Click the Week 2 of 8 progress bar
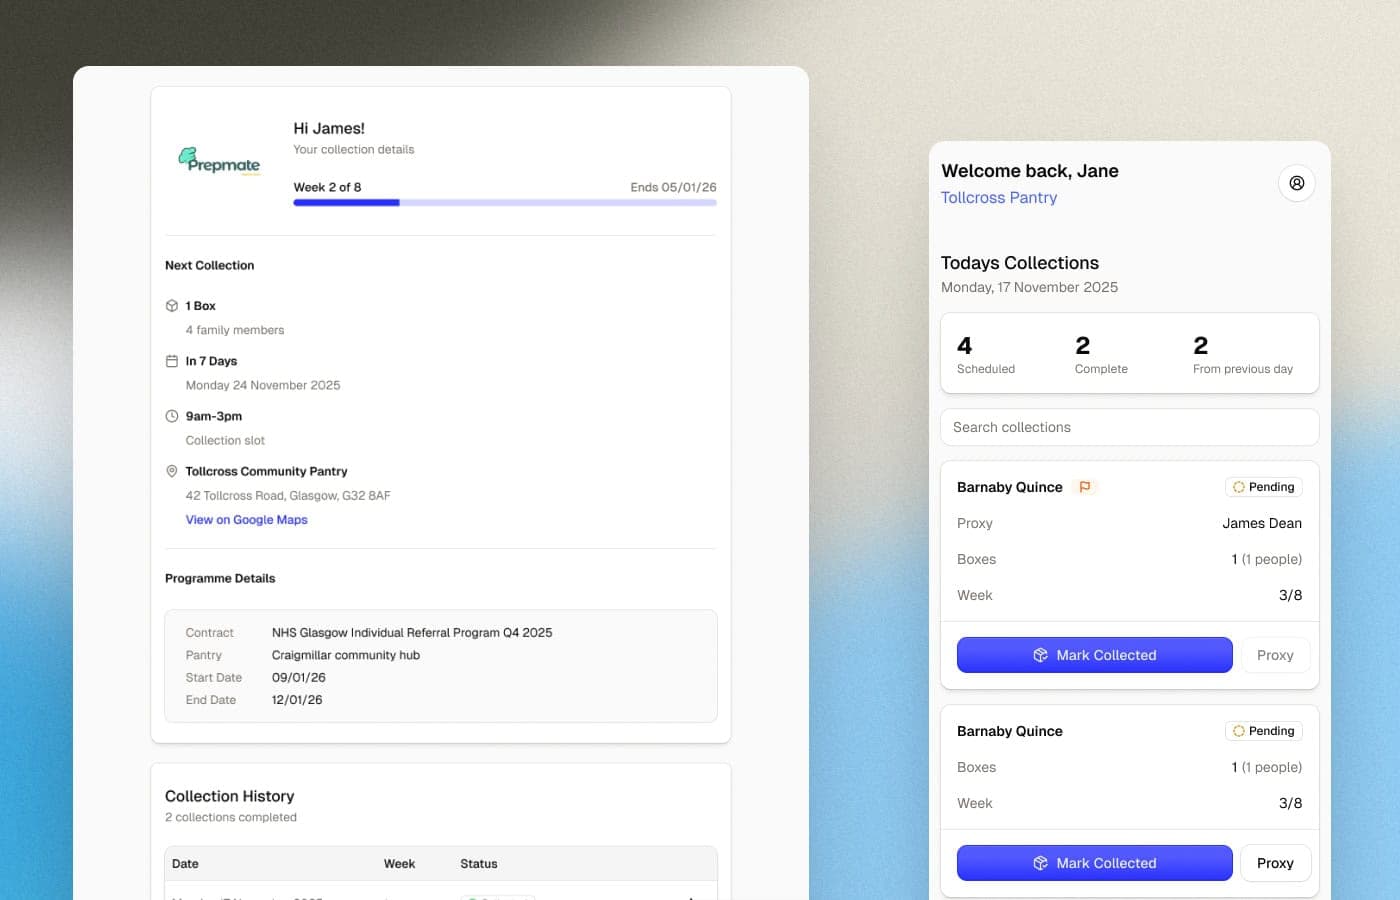 505,203
